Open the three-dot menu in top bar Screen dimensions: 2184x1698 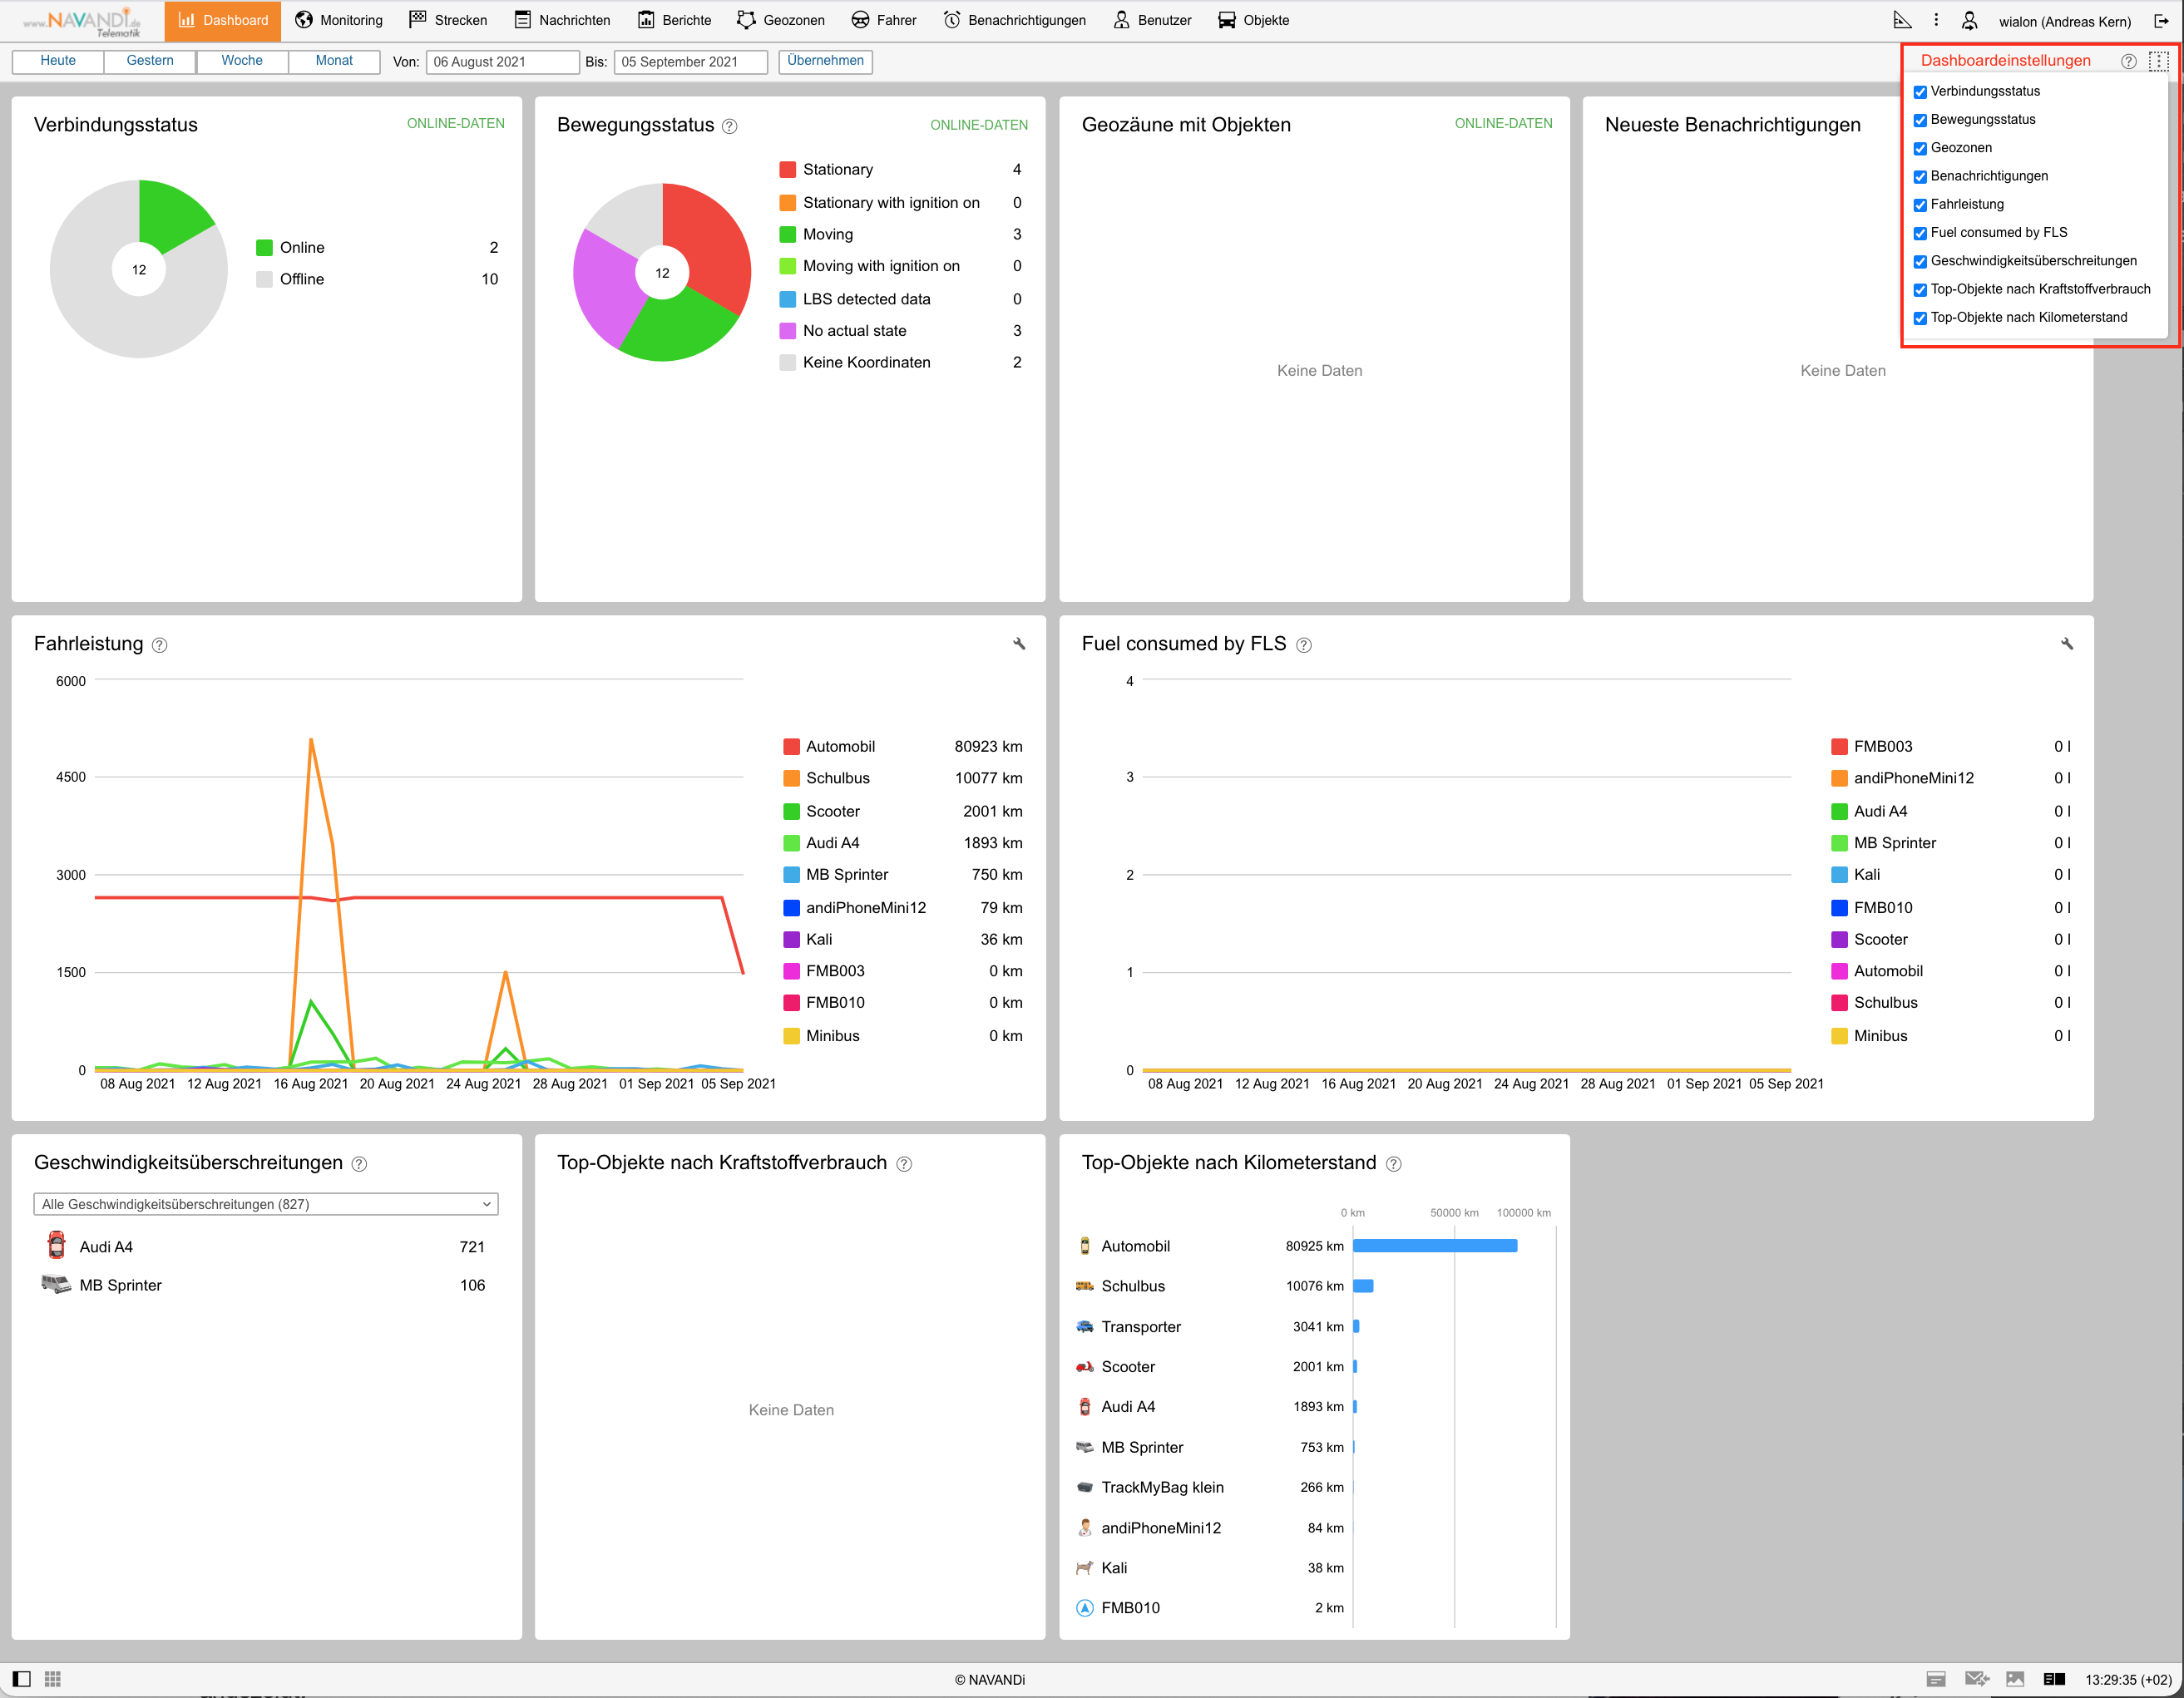coord(1935,20)
